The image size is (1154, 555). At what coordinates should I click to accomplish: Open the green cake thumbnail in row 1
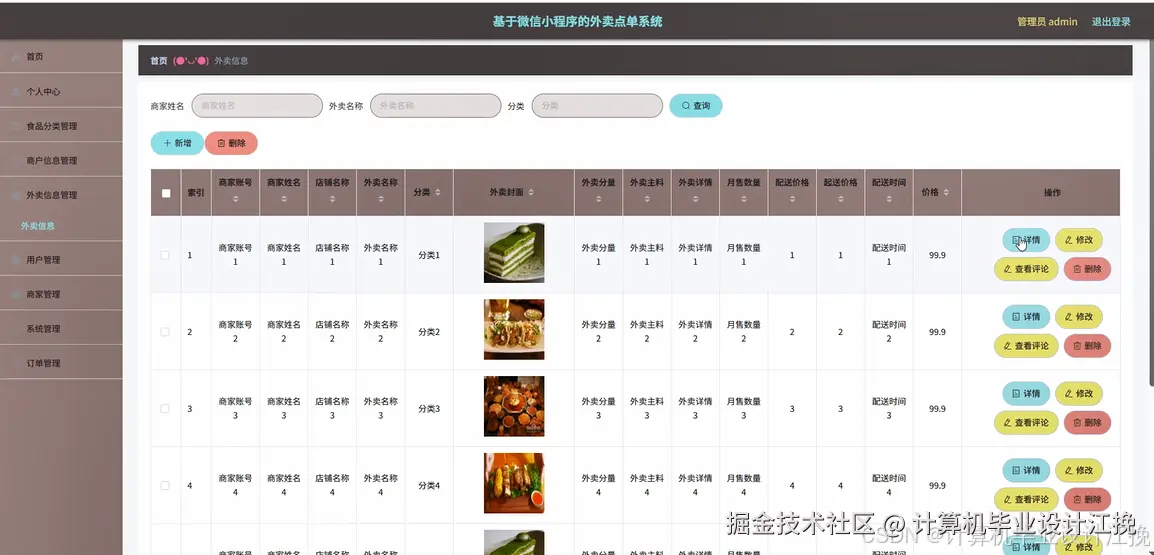tap(514, 252)
